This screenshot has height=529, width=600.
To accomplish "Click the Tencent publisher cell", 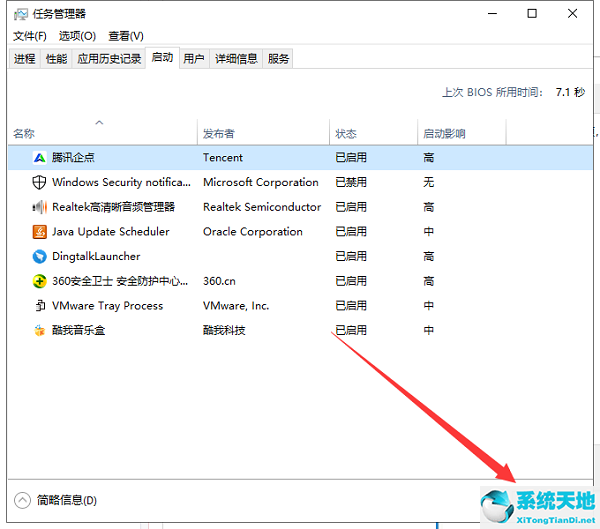I will click(x=223, y=158).
